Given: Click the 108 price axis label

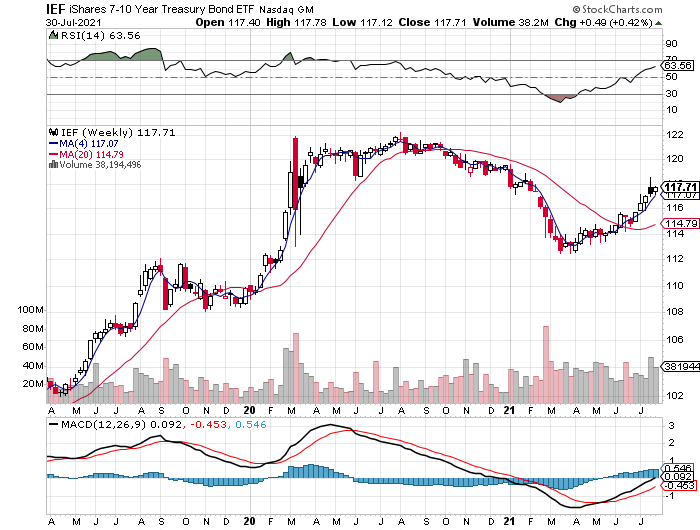Looking at the screenshot, I should 674,312.
